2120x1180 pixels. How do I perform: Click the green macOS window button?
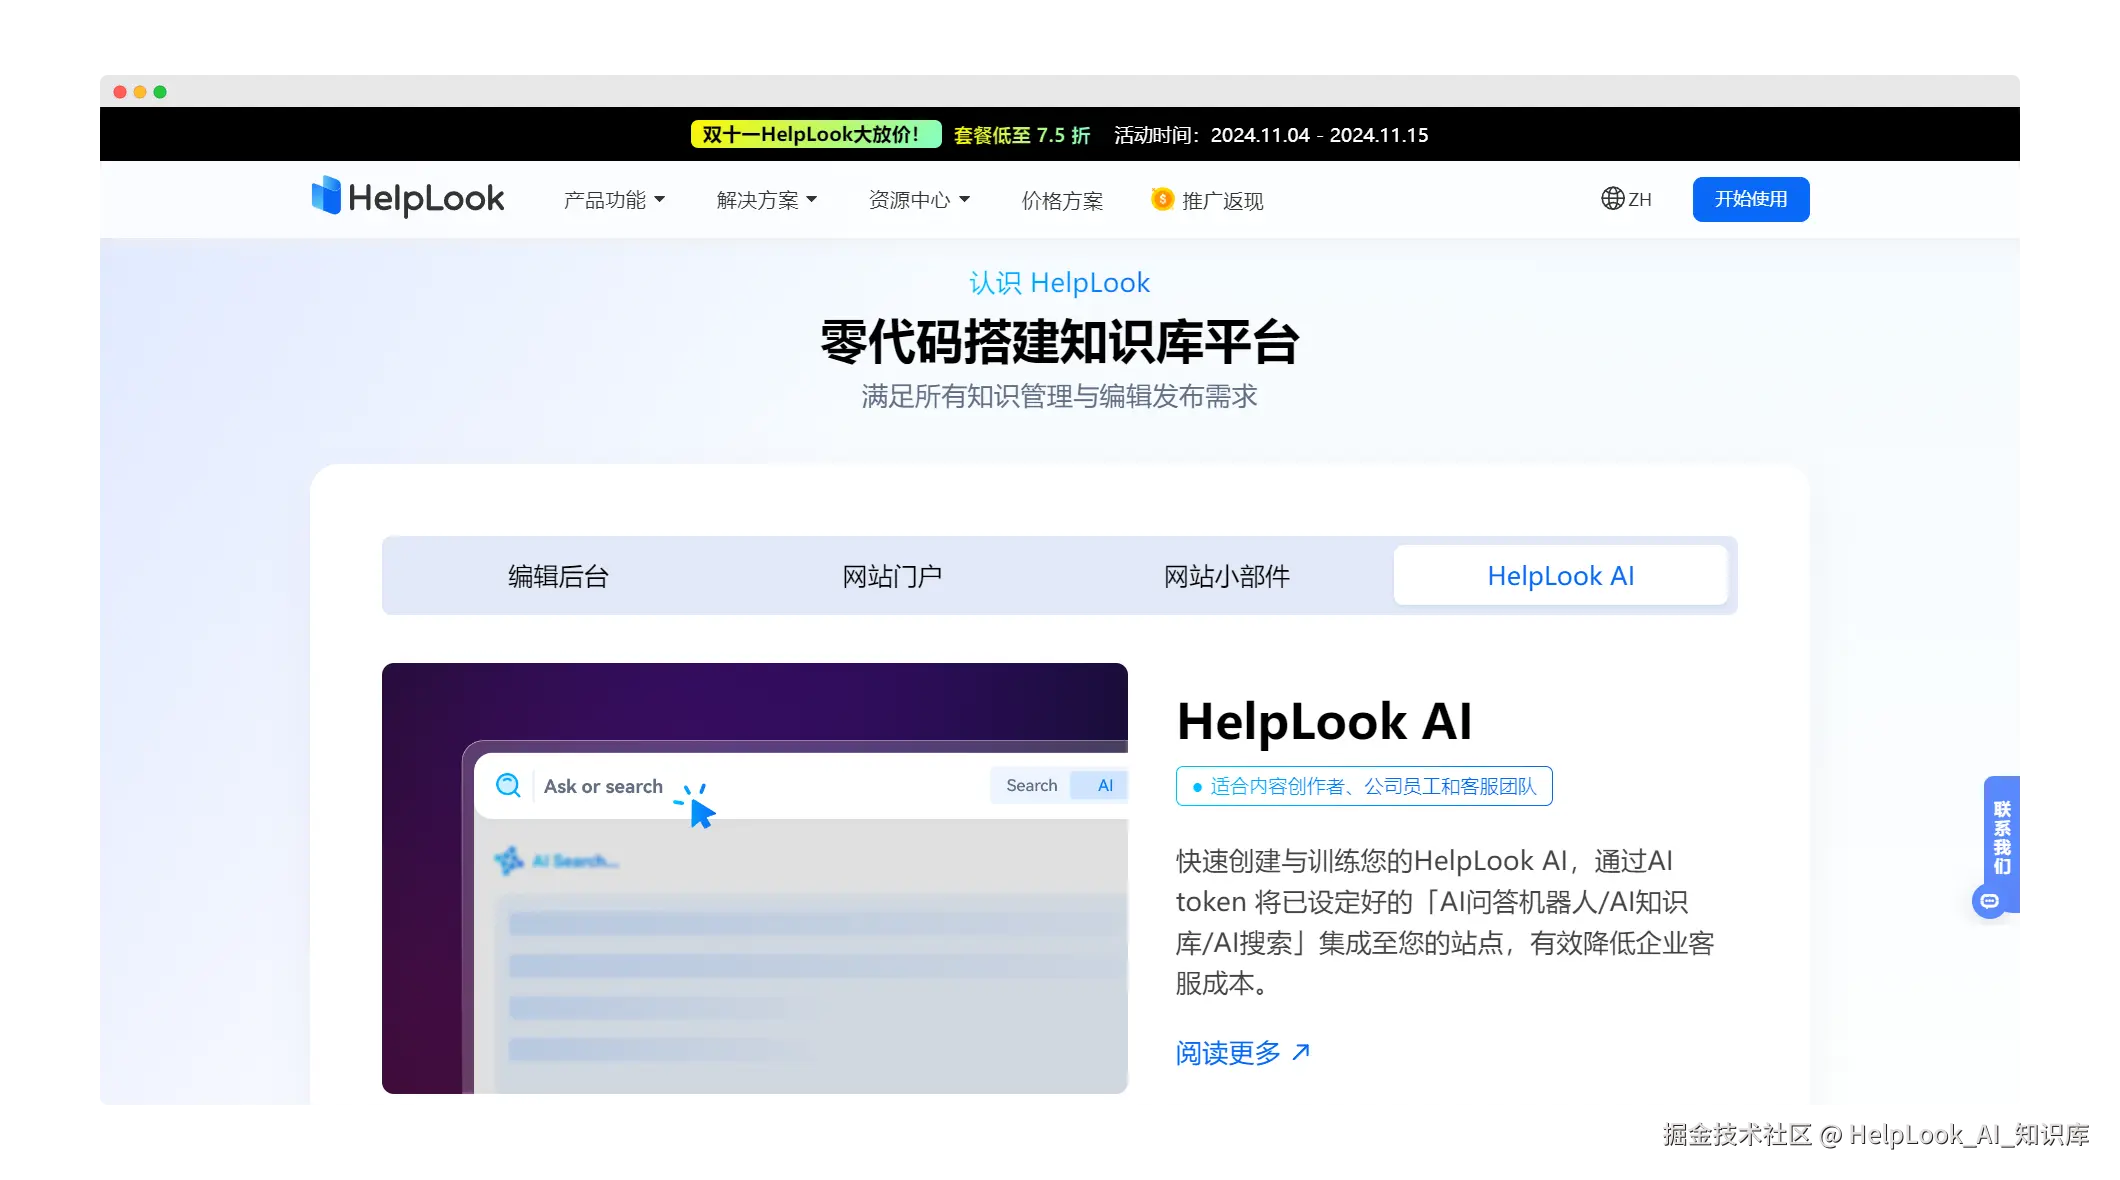(x=160, y=92)
